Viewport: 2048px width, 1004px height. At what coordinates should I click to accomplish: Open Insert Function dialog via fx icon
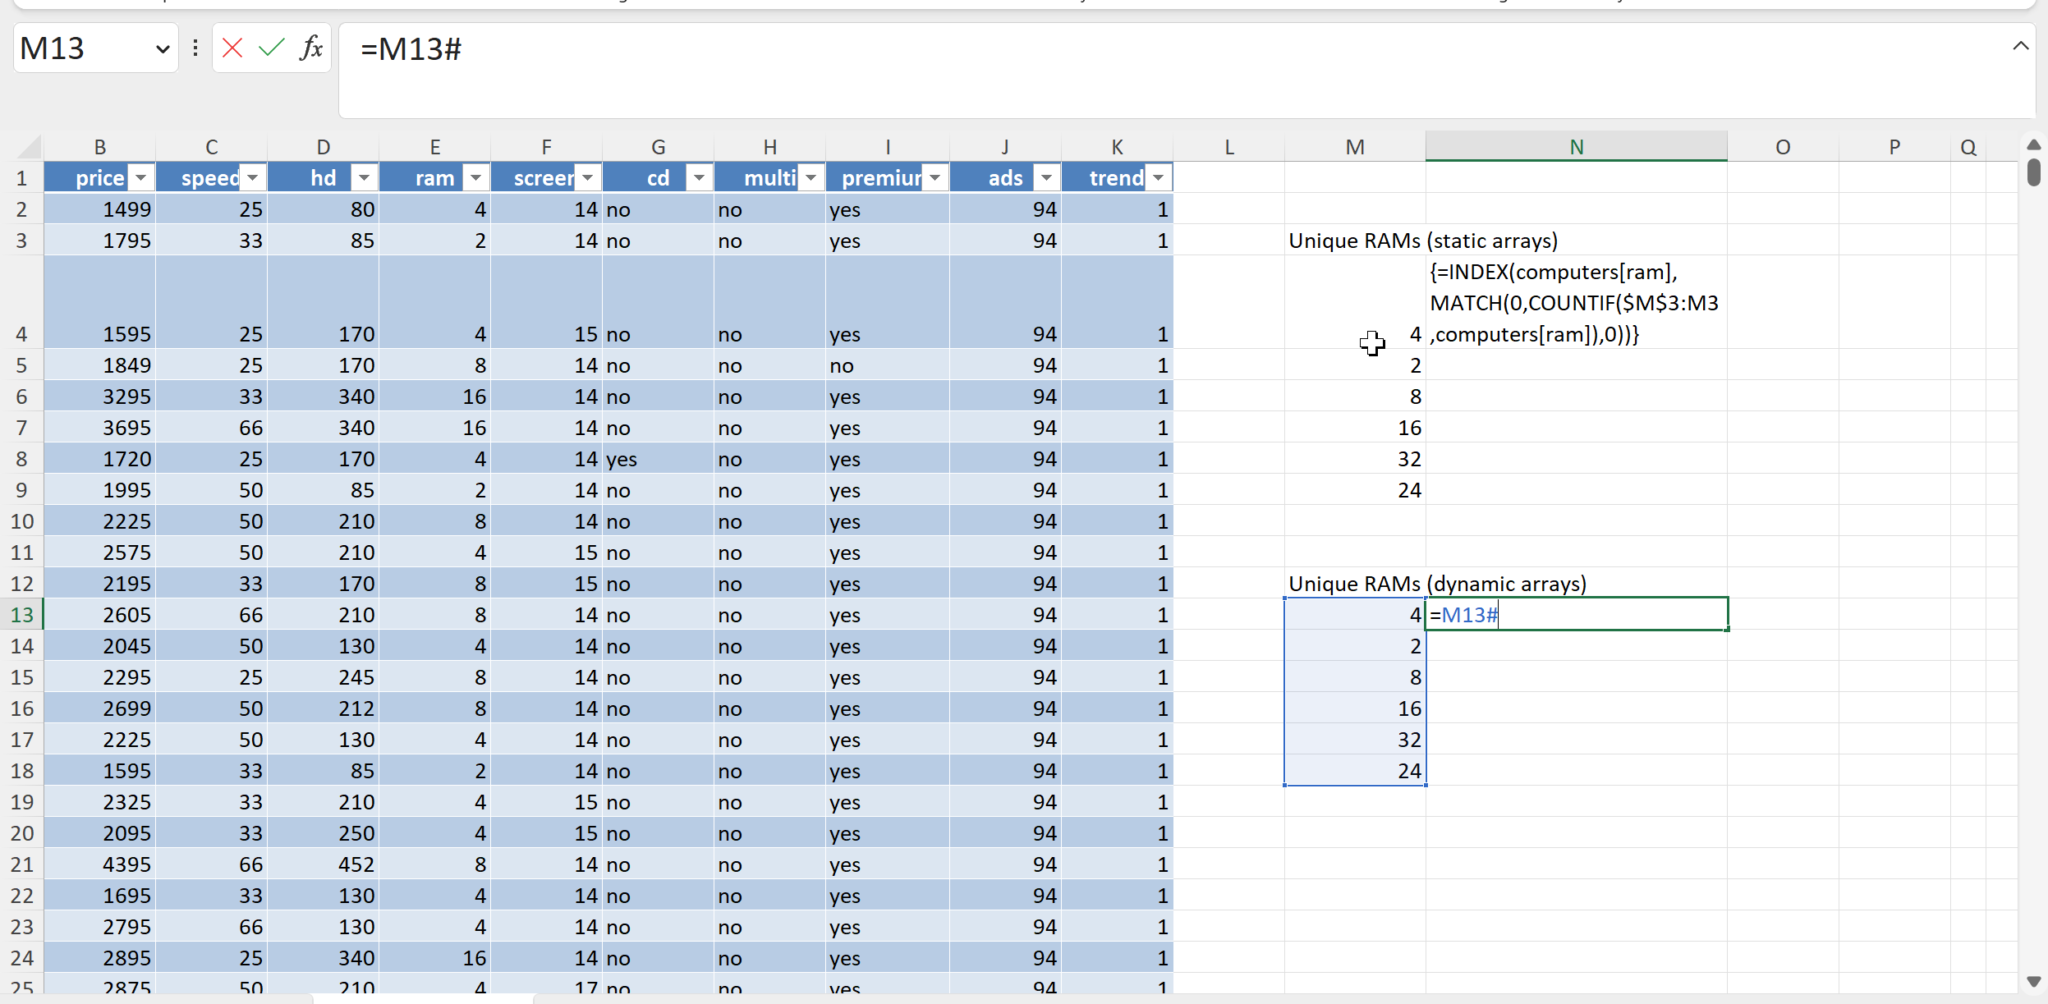[311, 48]
